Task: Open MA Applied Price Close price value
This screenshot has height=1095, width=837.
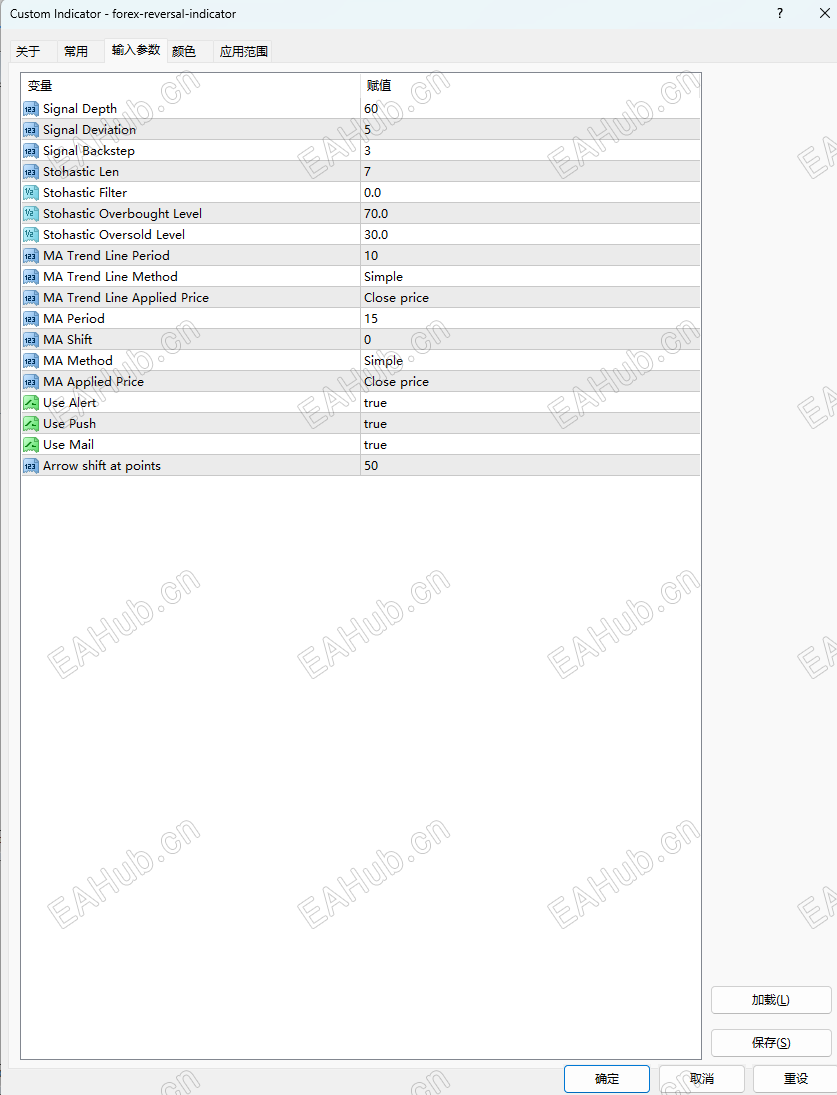Action: [x=531, y=381]
